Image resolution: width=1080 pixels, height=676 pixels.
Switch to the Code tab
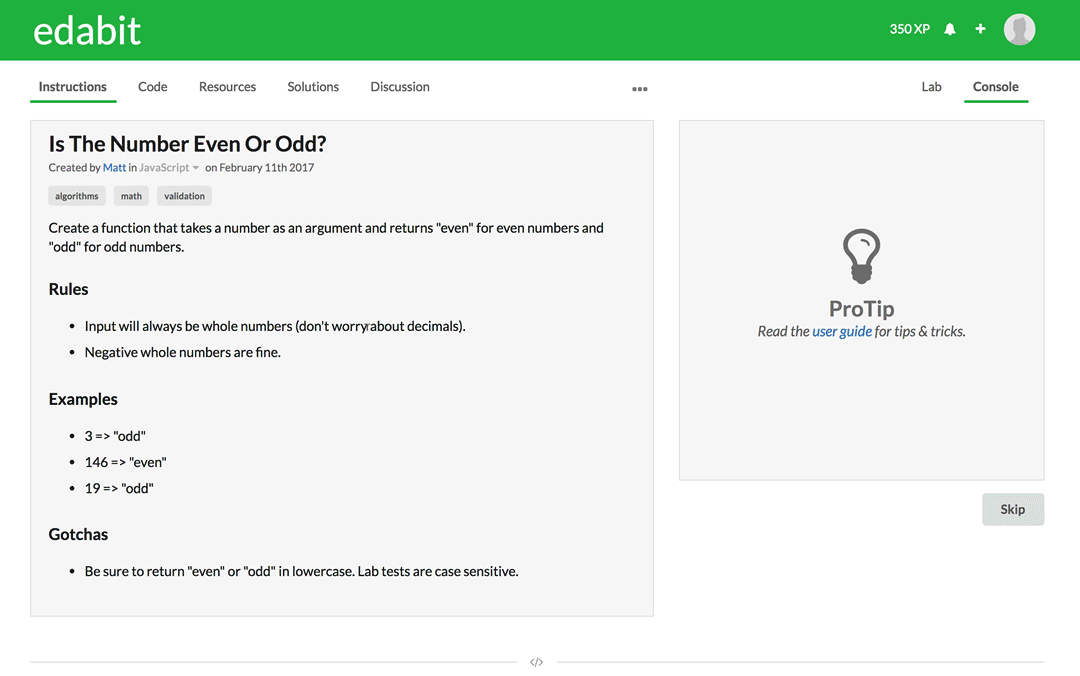pos(152,87)
